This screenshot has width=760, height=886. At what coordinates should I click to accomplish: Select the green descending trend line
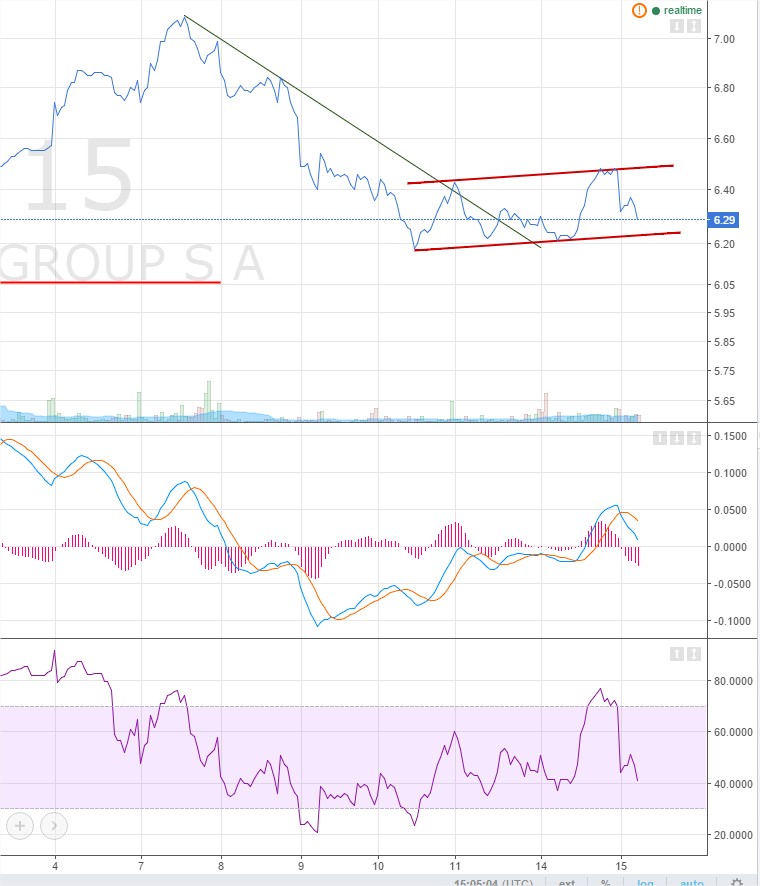(363, 132)
